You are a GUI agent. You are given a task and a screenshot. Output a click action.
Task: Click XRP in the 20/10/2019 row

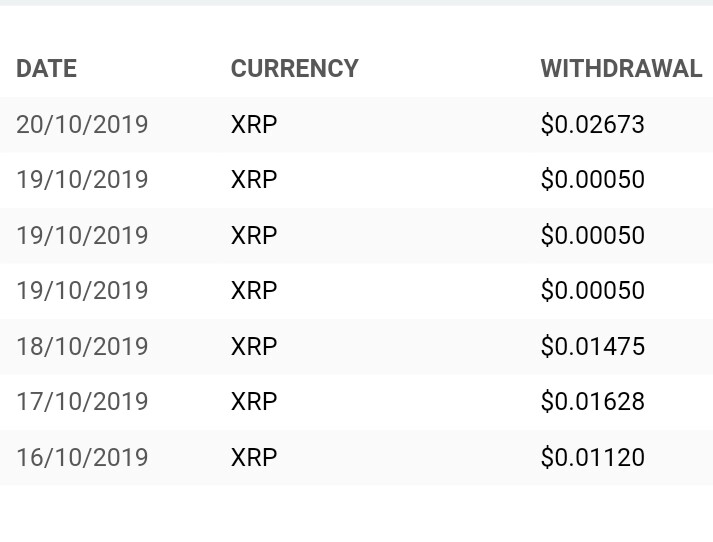point(254,125)
